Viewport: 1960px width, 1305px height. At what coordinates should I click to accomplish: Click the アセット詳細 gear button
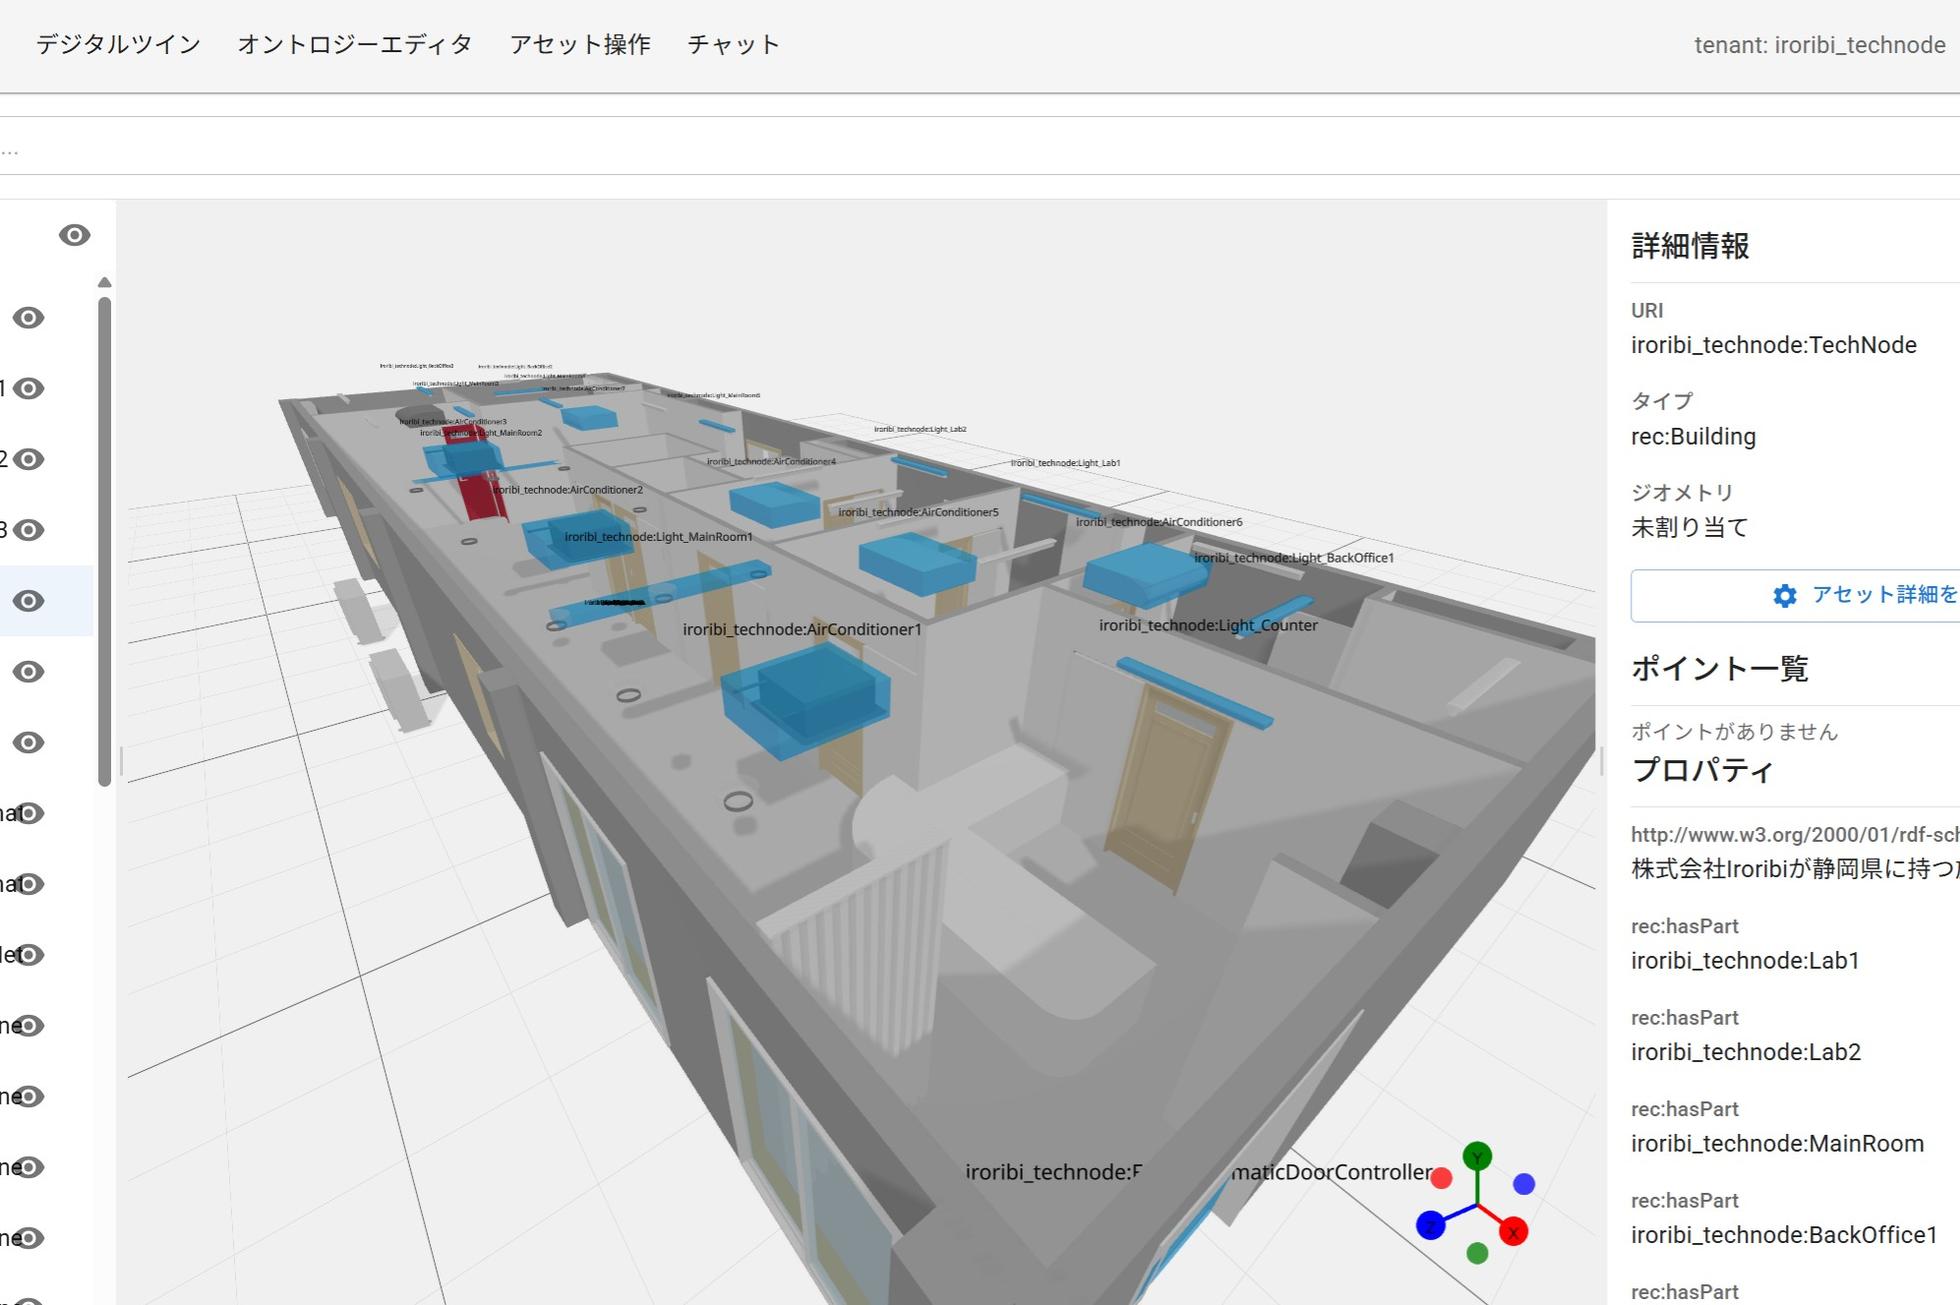click(1795, 596)
